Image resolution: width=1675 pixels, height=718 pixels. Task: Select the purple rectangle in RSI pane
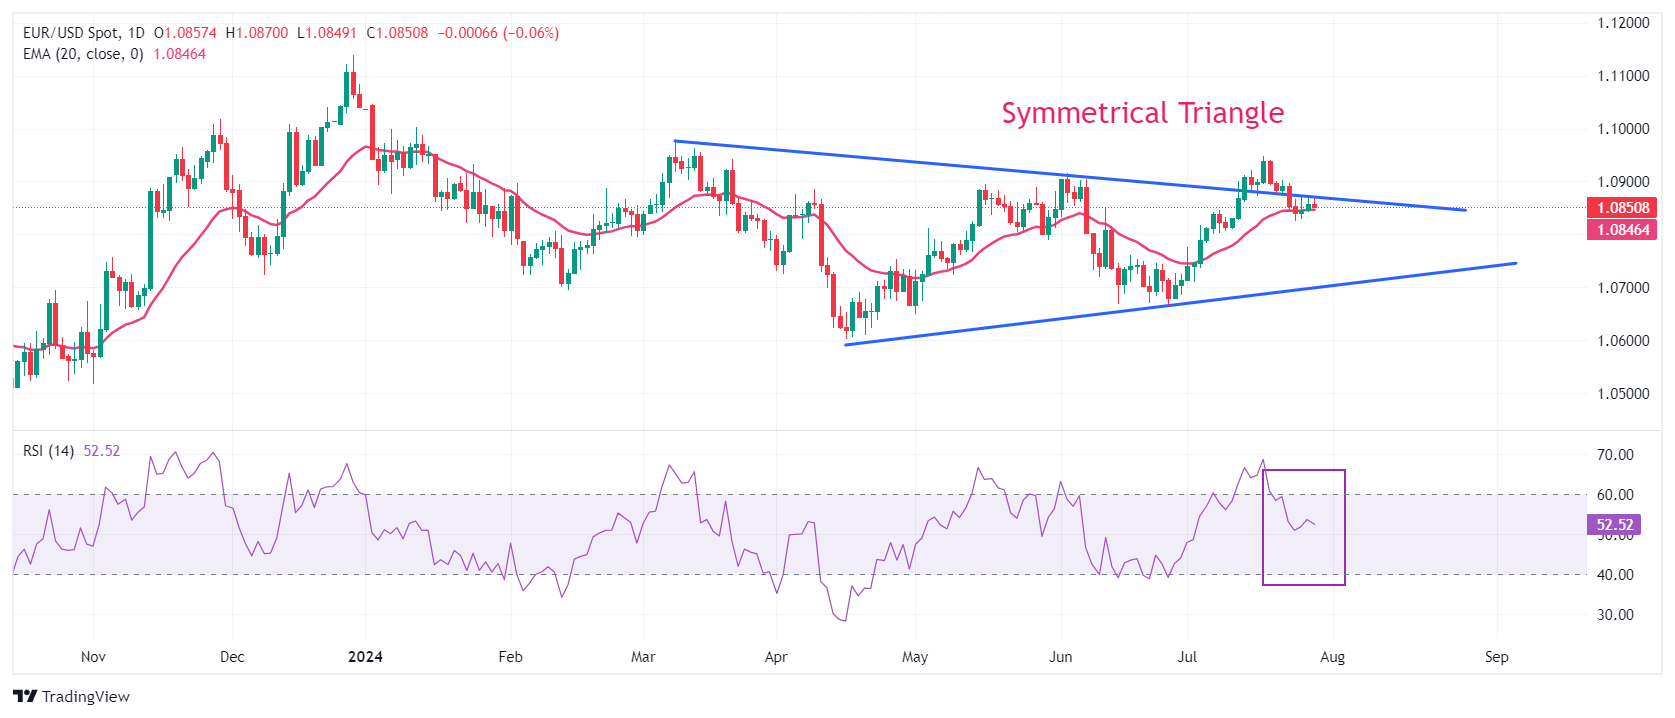tap(1344, 527)
